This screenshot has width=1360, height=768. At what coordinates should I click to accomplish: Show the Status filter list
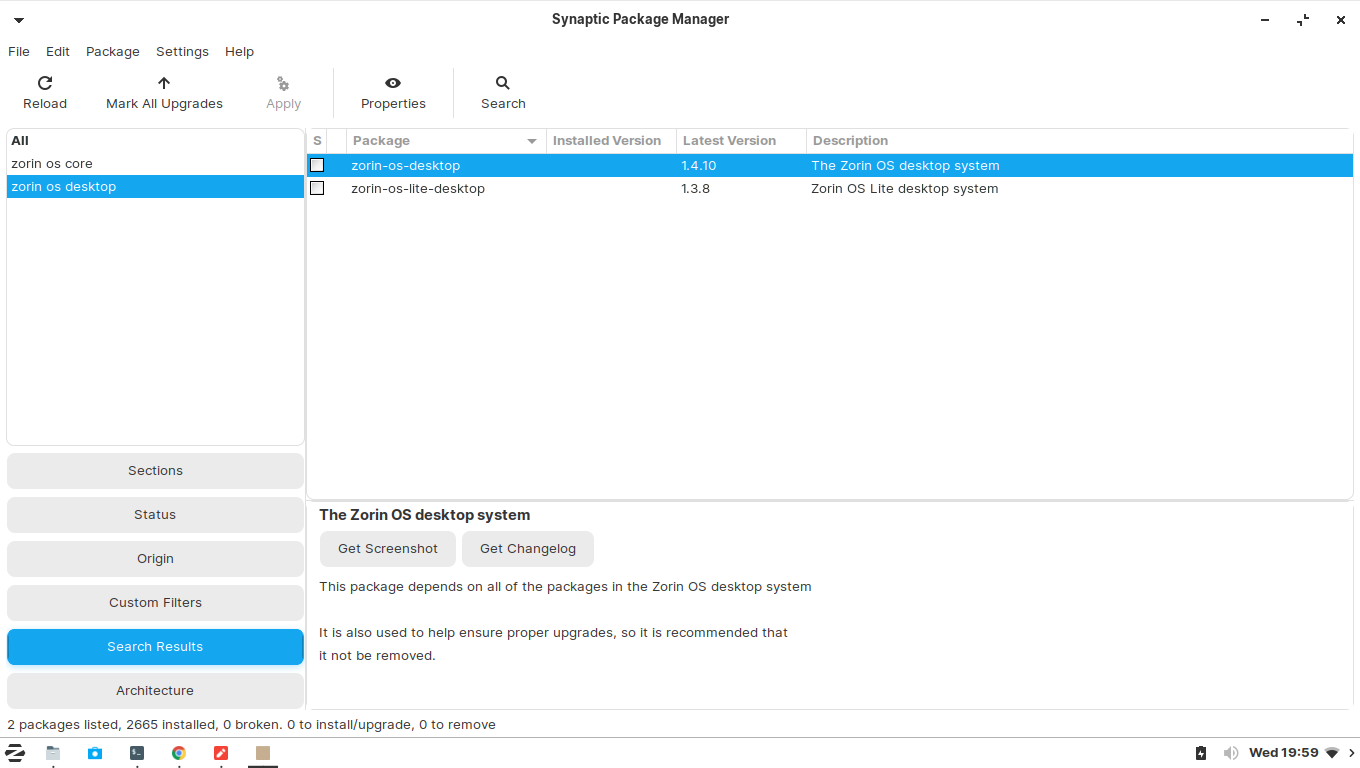coord(155,515)
